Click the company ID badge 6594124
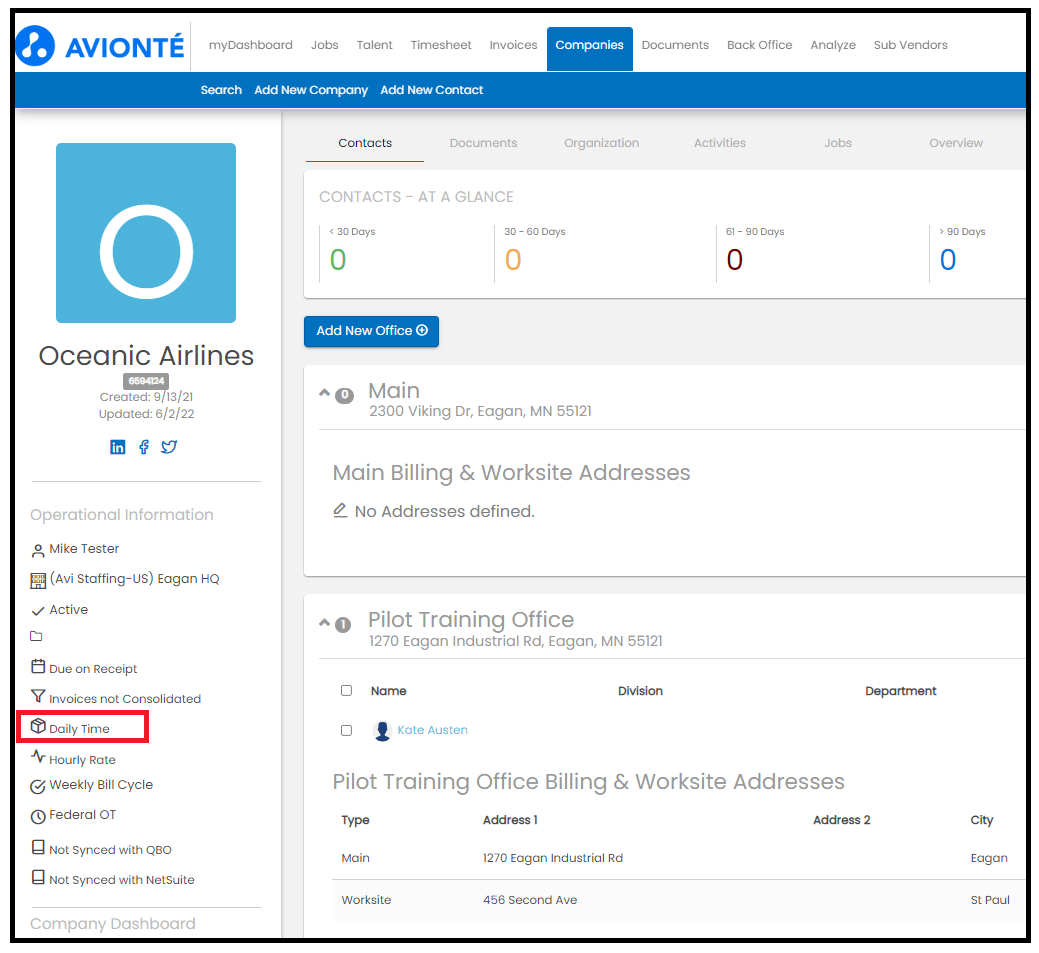 pyautogui.click(x=146, y=381)
